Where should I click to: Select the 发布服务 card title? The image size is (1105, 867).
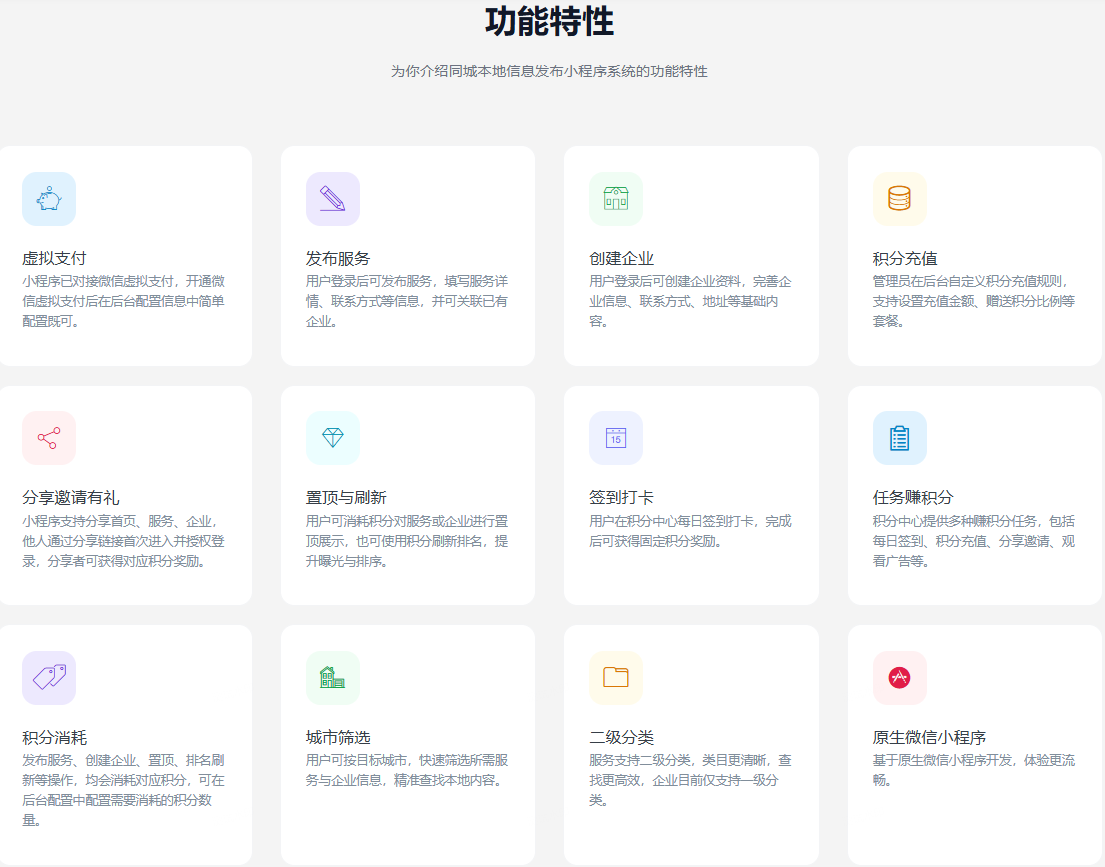338,259
